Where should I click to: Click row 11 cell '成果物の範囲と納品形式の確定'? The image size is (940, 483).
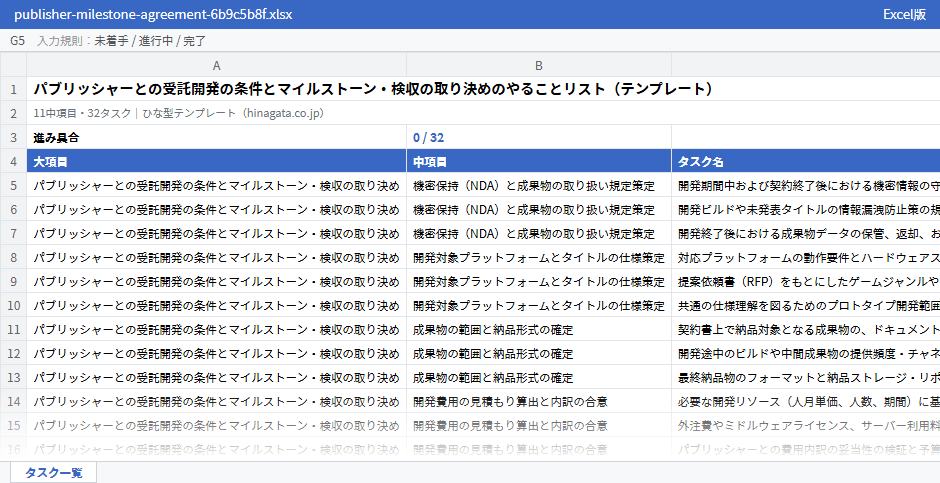pos(539,329)
